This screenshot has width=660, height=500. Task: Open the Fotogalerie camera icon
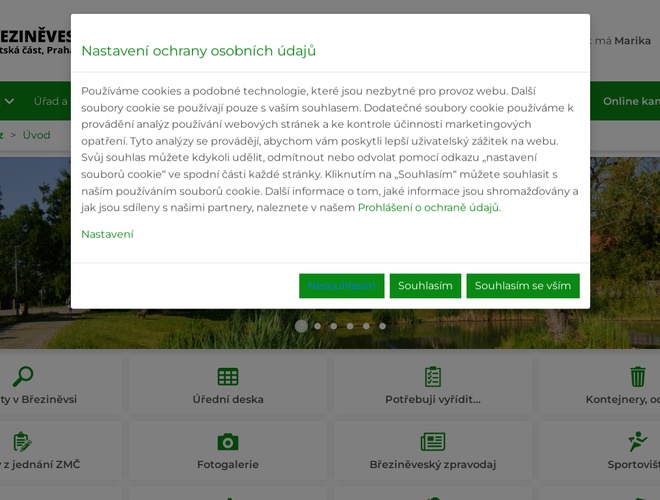[228, 442]
